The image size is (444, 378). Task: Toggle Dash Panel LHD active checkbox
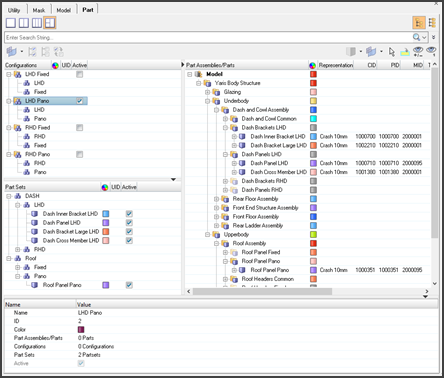(x=129, y=223)
